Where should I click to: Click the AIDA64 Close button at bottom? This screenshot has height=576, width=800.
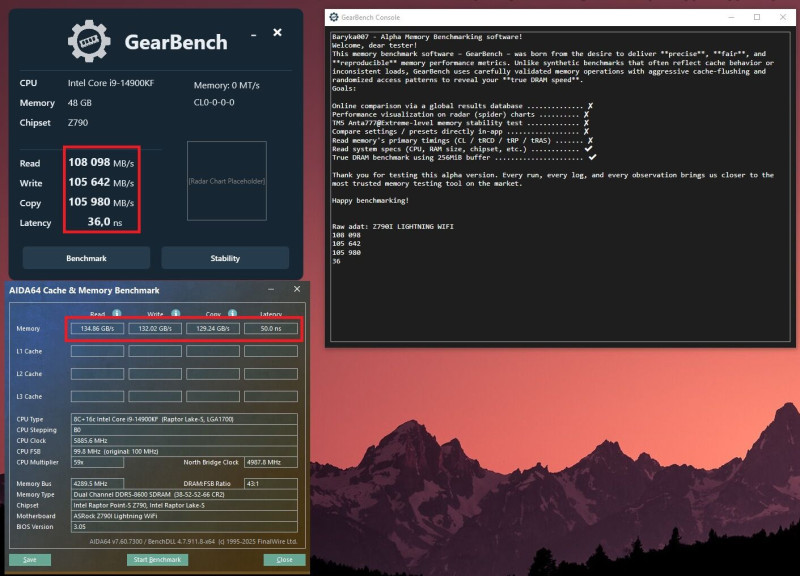(x=285, y=560)
